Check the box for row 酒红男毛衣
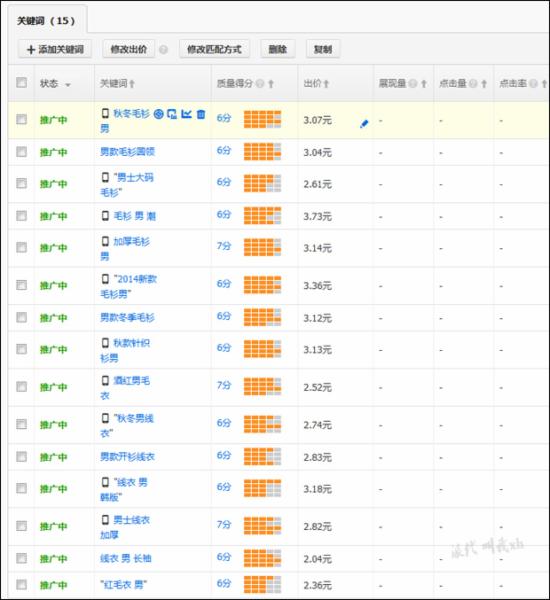 (x=21, y=386)
